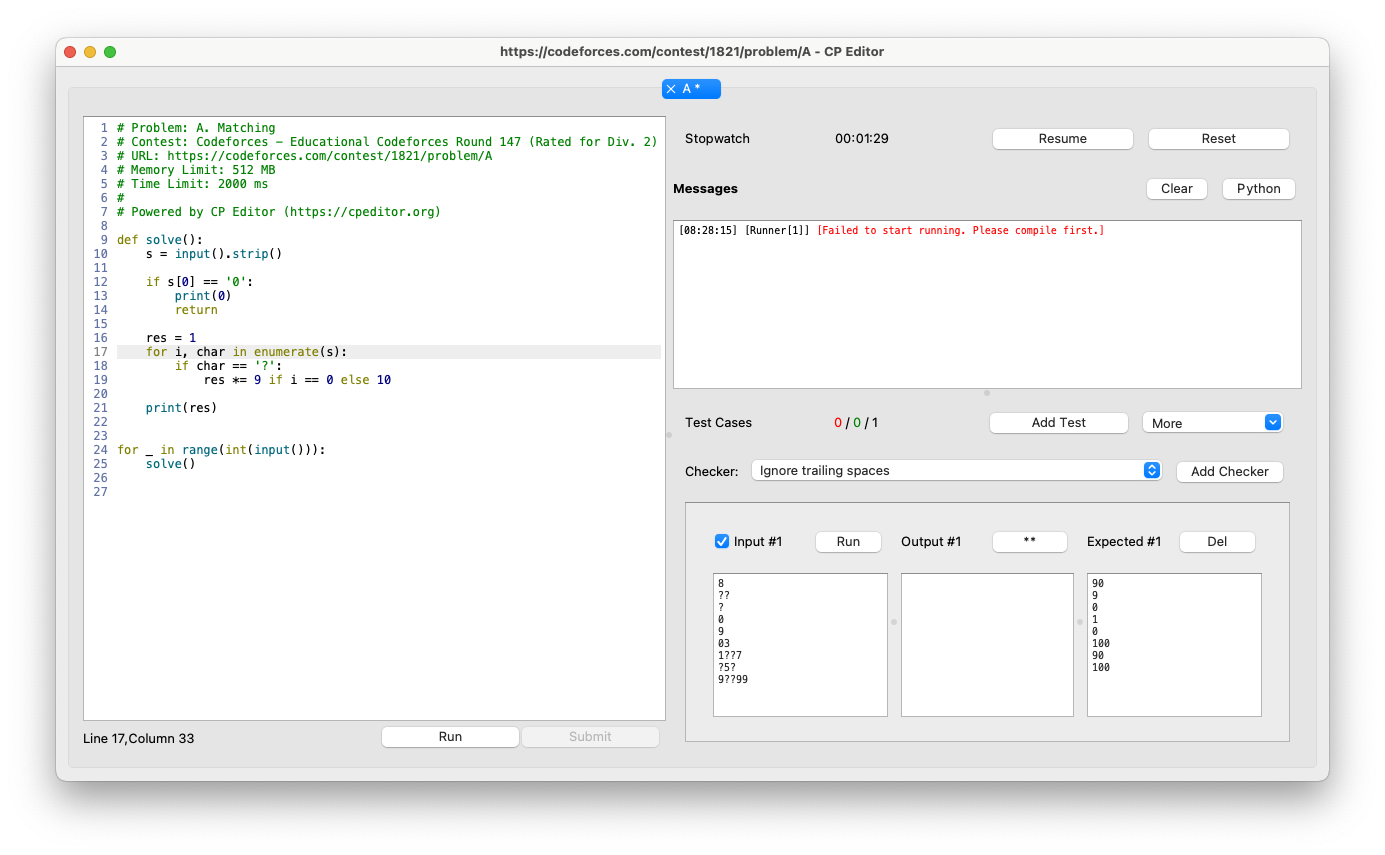This screenshot has width=1385, height=855.
Task: Uncheck the Input #1 checkbox
Action: coord(721,541)
